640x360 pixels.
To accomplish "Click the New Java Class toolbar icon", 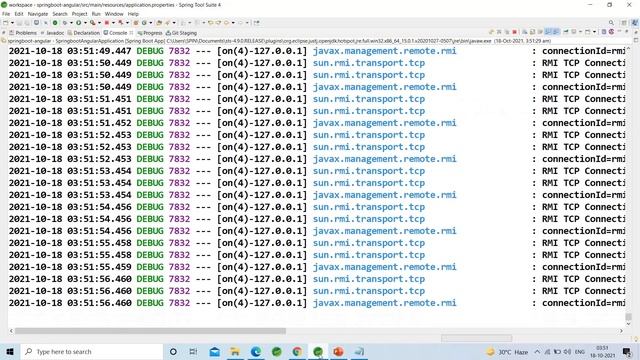I will (144, 23).
